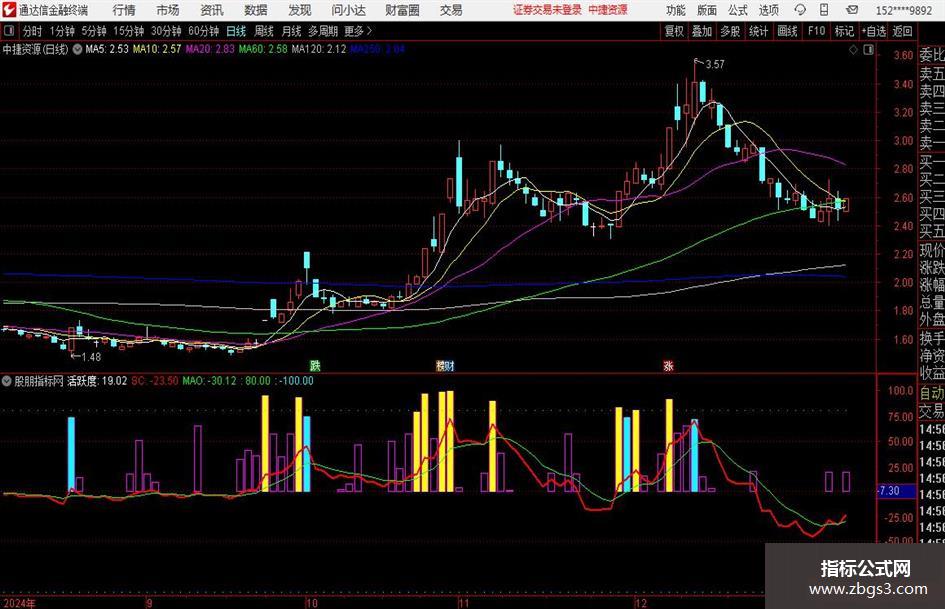Click the 榜财 marker below chart
The image size is (945, 609).
click(445, 366)
